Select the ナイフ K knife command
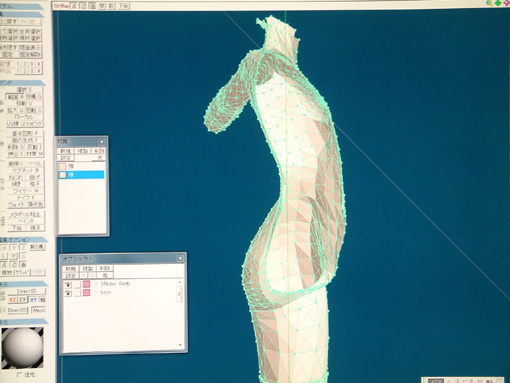Screen dimensions: 510x383 pos(26,198)
